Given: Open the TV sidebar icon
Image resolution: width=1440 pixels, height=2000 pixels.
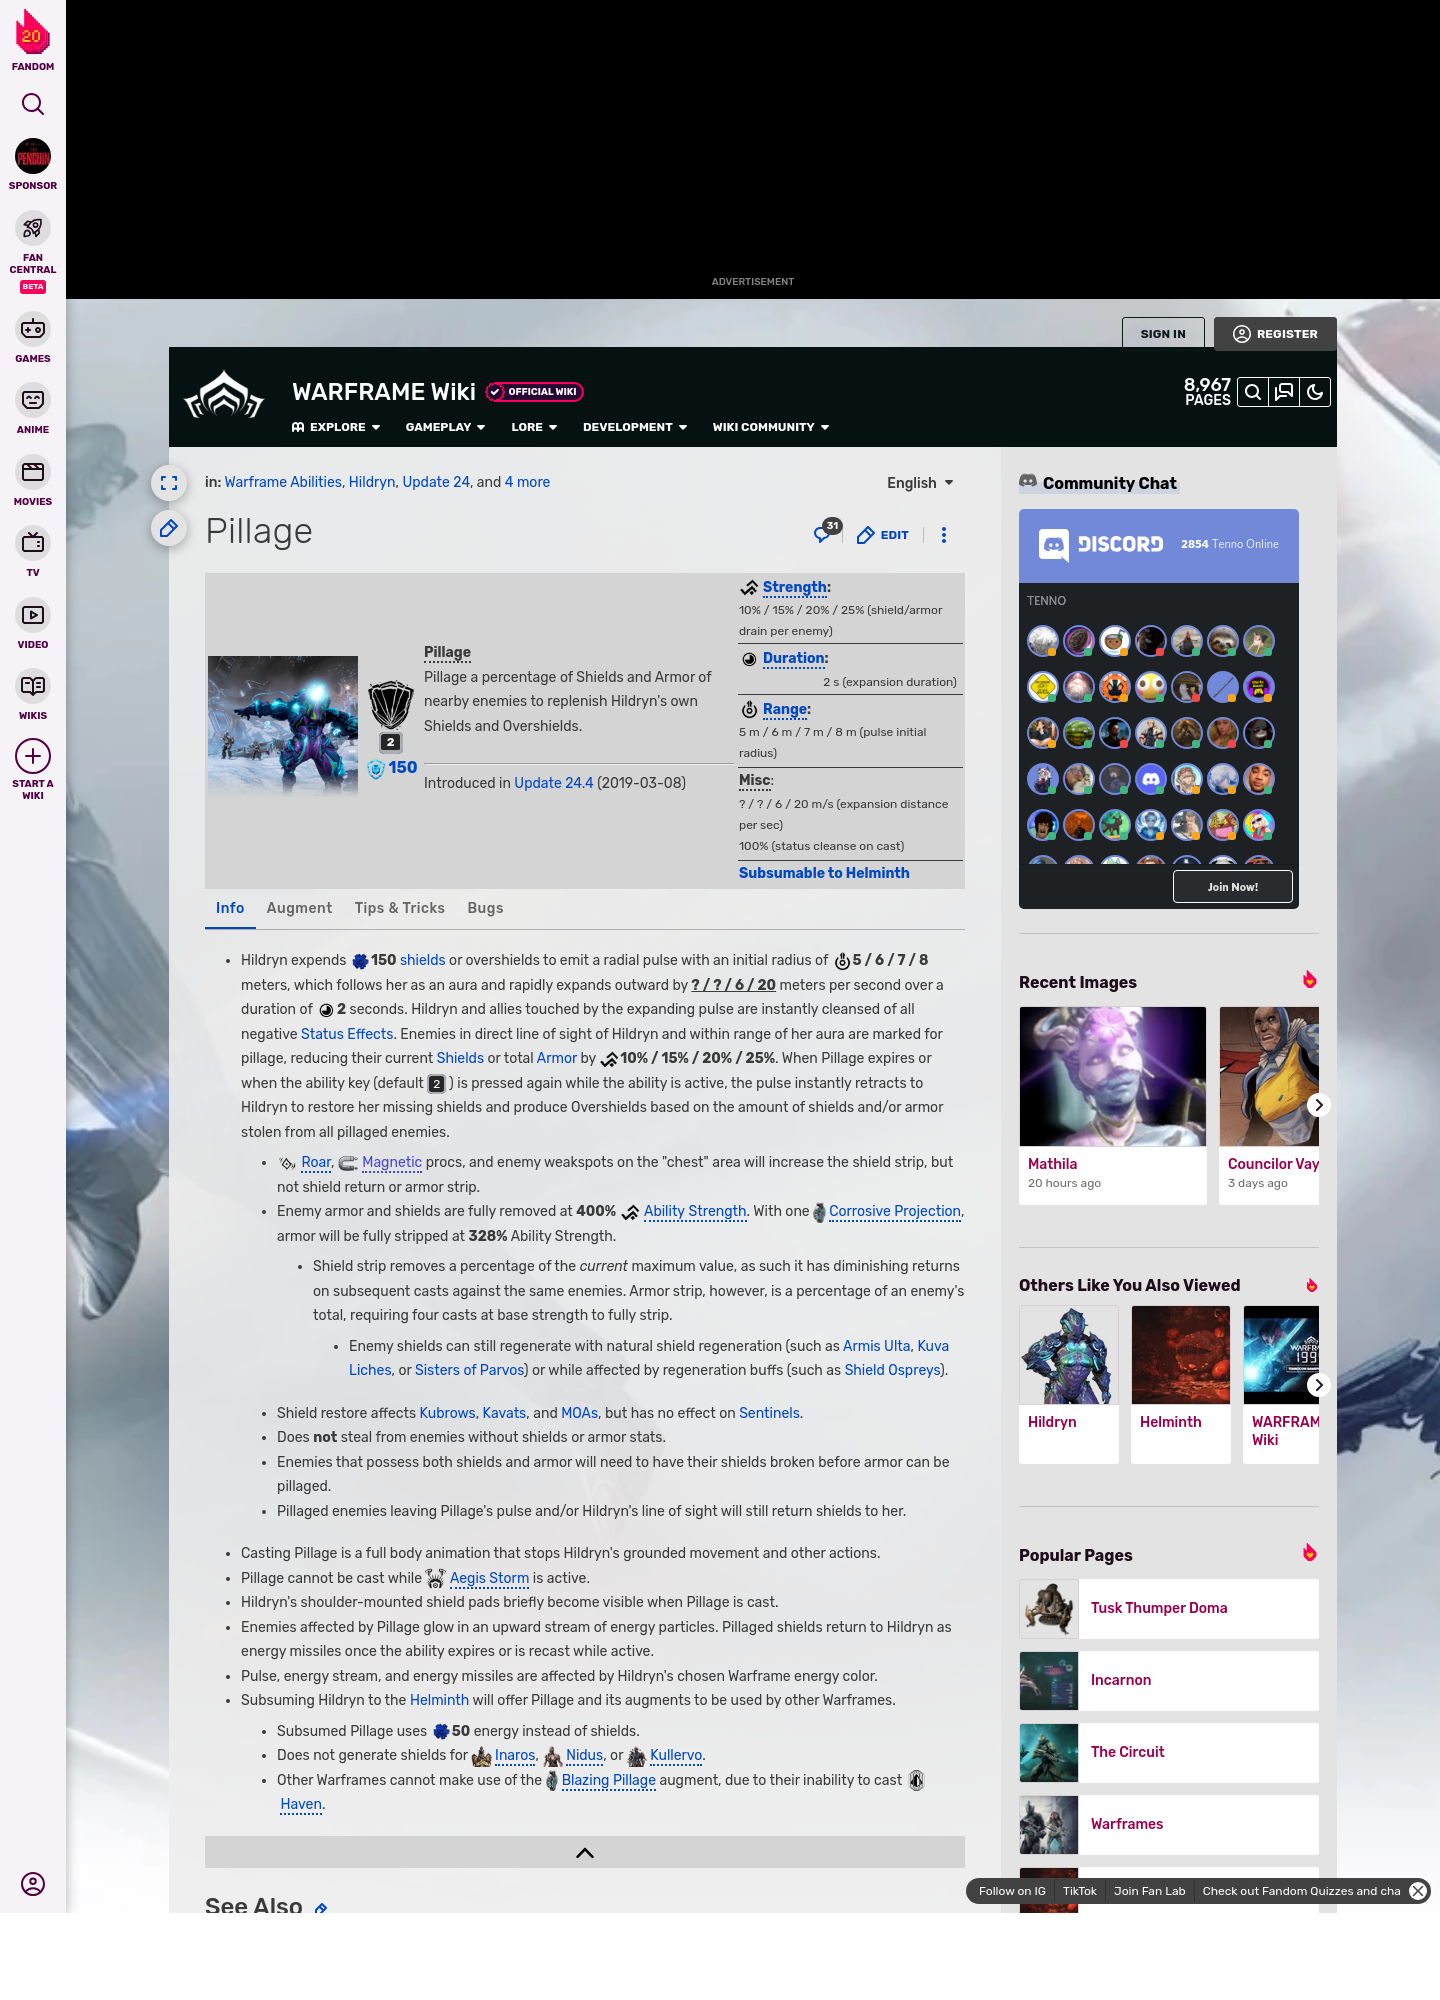Looking at the screenshot, I should click(x=33, y=543).
